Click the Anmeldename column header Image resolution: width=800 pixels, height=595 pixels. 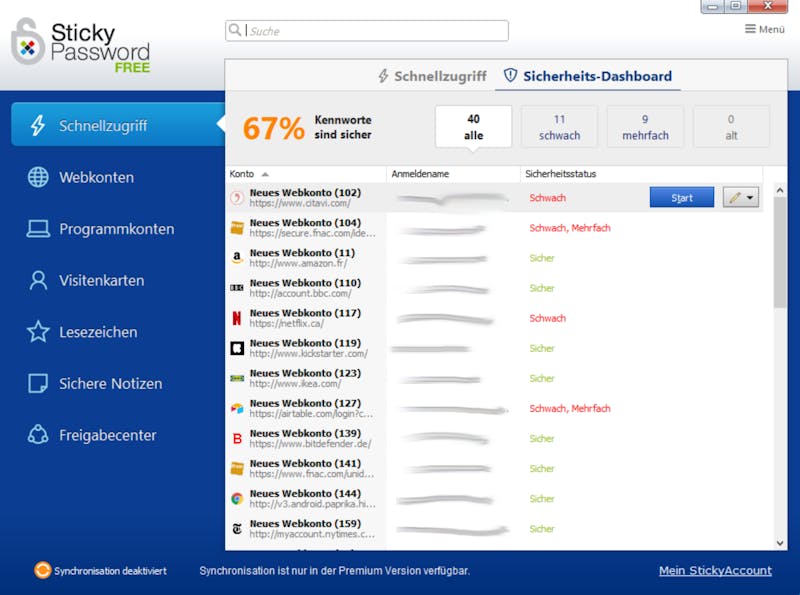(x=453, y=173)
